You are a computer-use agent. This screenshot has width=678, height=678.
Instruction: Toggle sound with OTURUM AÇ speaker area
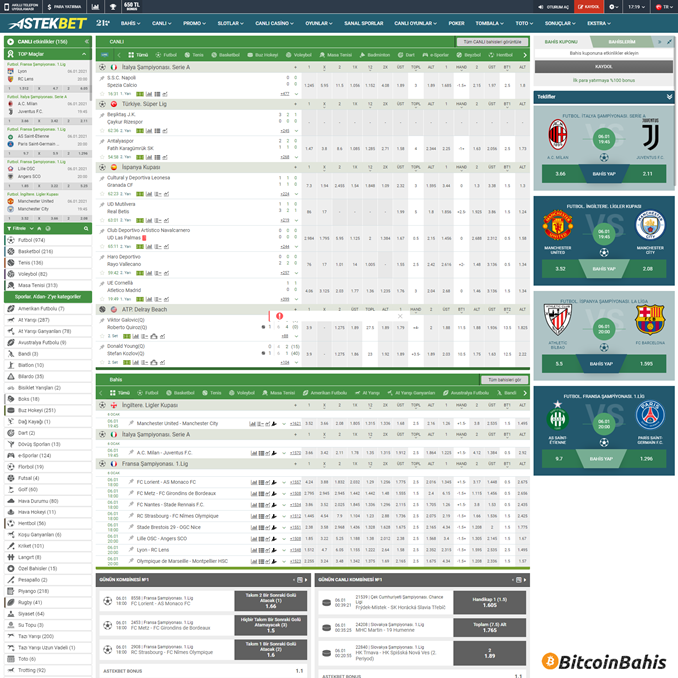(x=553, y=6)
